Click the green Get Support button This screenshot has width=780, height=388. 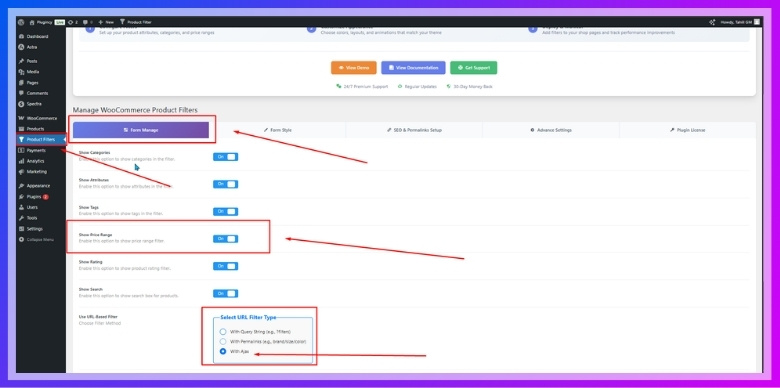coord(474,68)
